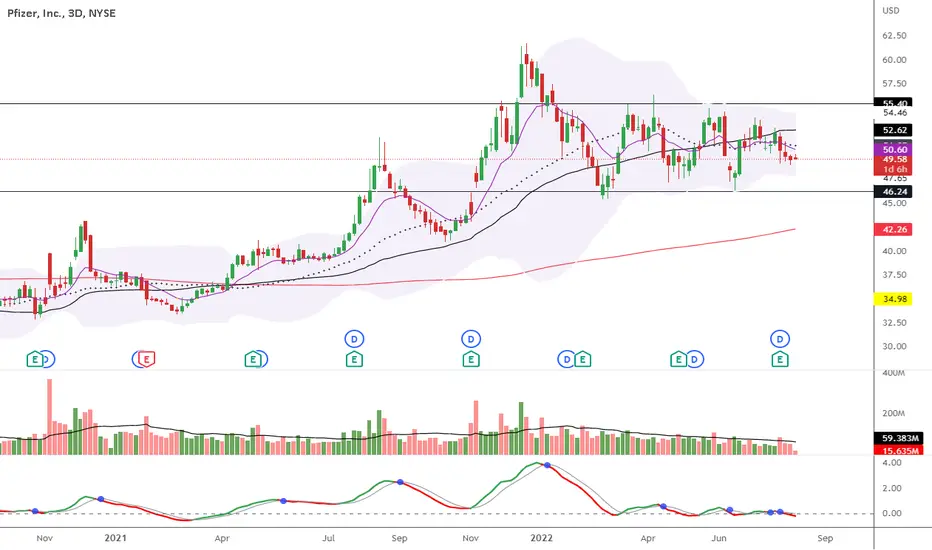Screen dimensions: 932x550
Task: Open the dividend marker just after 2022 label
Action: pyautogui.click(x=566, y=359)
